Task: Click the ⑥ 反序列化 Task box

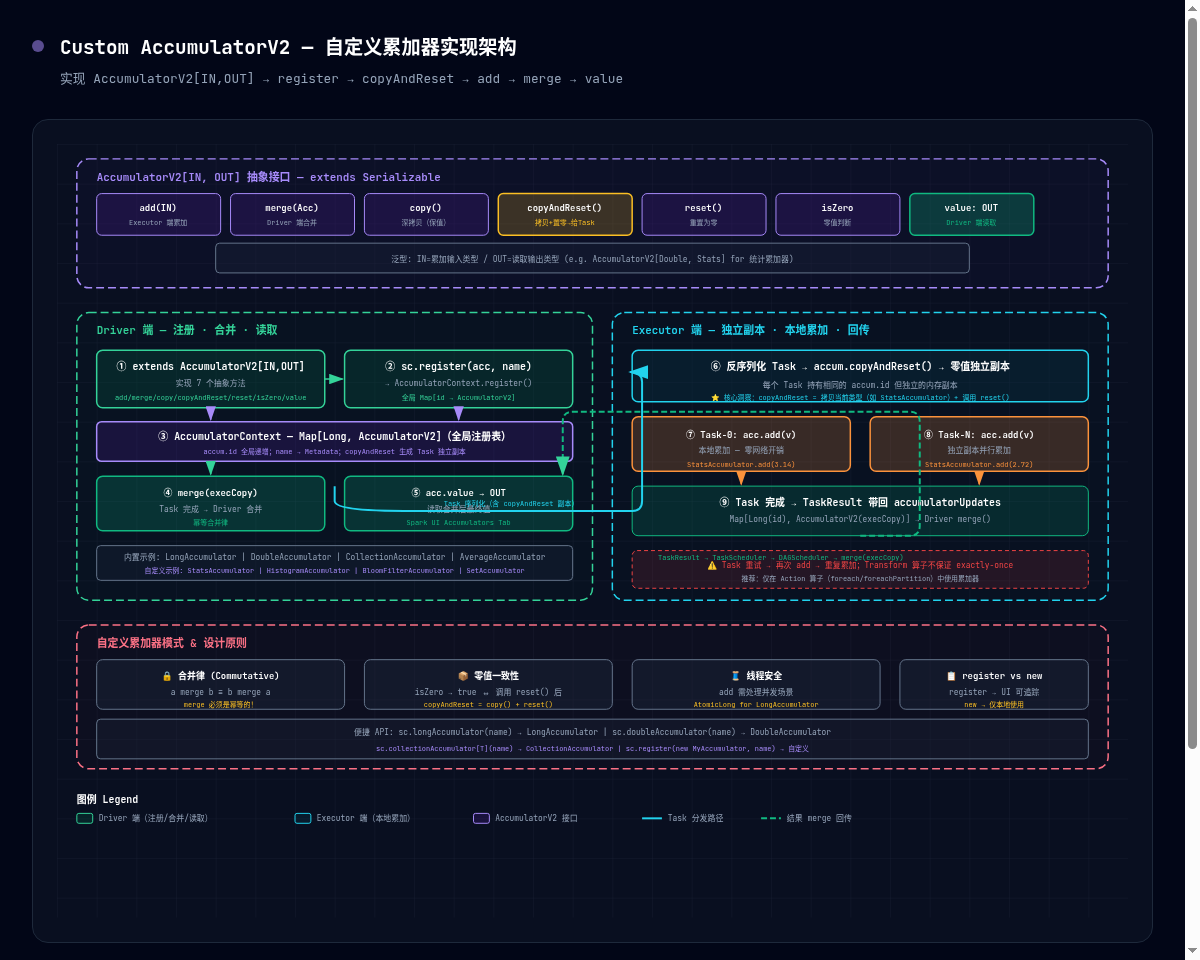Action: point(860,377)
